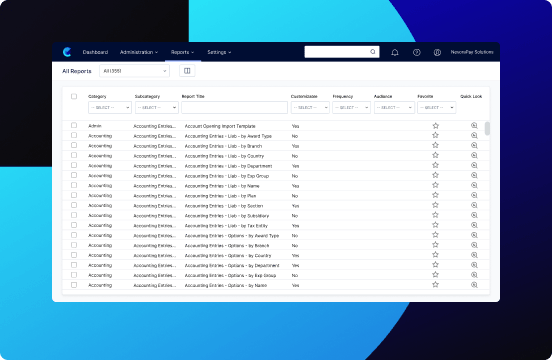The height and width of the screenshot is (360, 552).
Task: Click the help question mark icon
Action: [416, 52]
